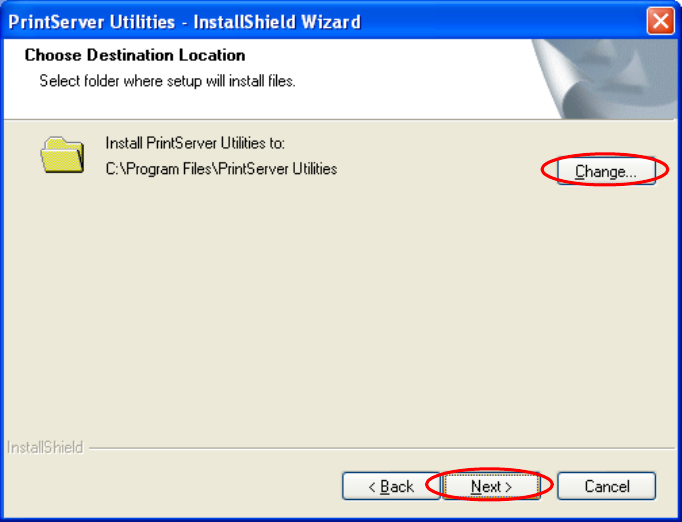
Task: Click the 'Select folder where setup will install files.' text
Action: tap(167, 81)
